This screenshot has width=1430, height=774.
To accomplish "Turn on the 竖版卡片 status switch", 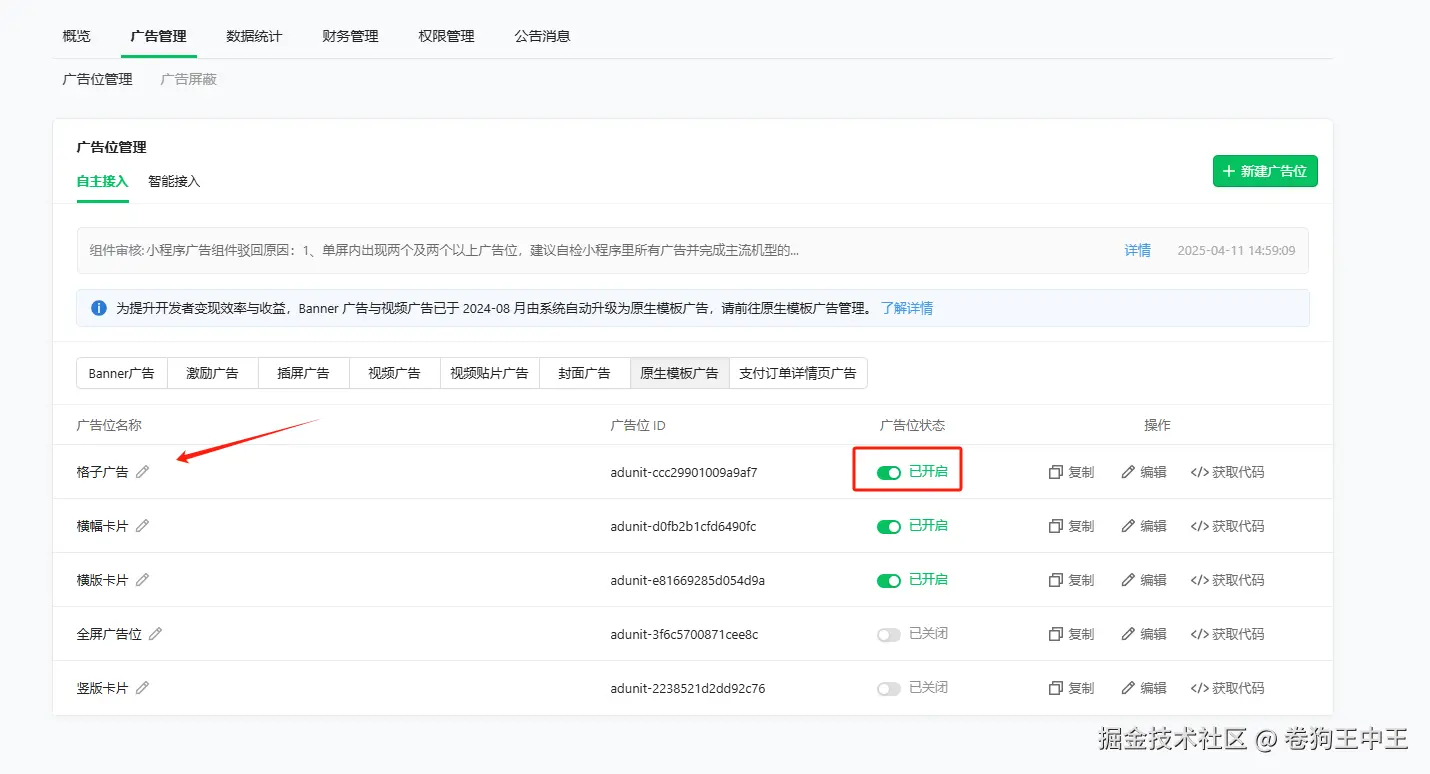I will (889, 688).
